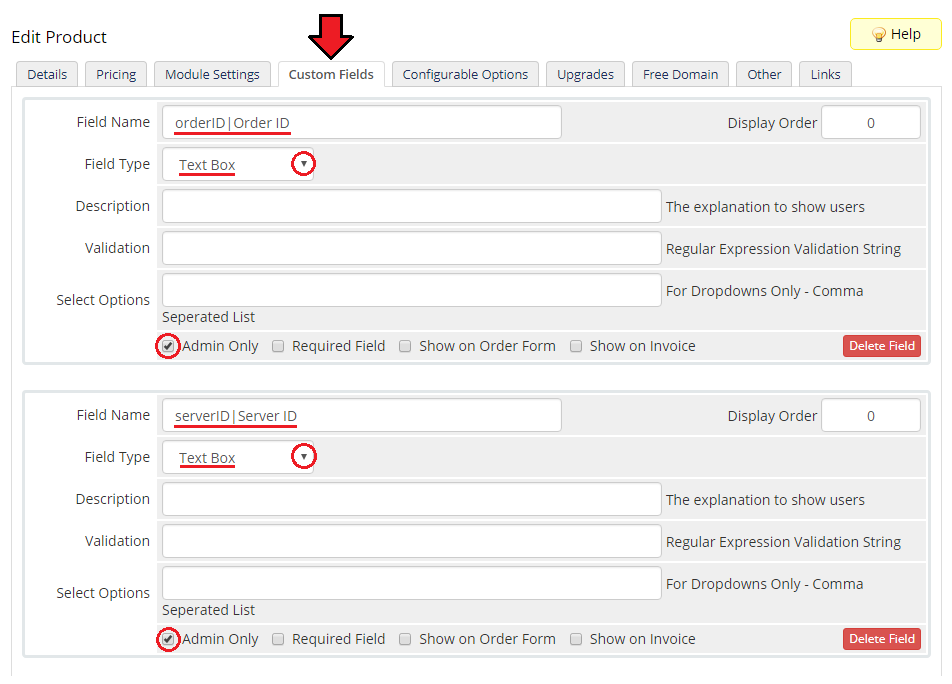Click Display Order box for Order ID
Screen dimensions: 952x684
tap(871, 123)
